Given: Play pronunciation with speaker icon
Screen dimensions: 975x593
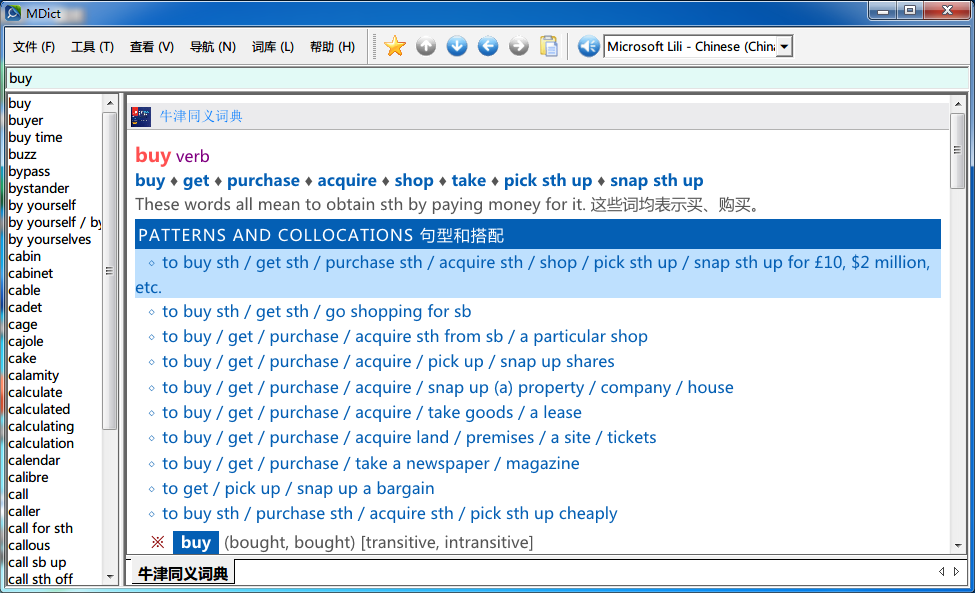Looking at the screenshot, I should 588,46.
